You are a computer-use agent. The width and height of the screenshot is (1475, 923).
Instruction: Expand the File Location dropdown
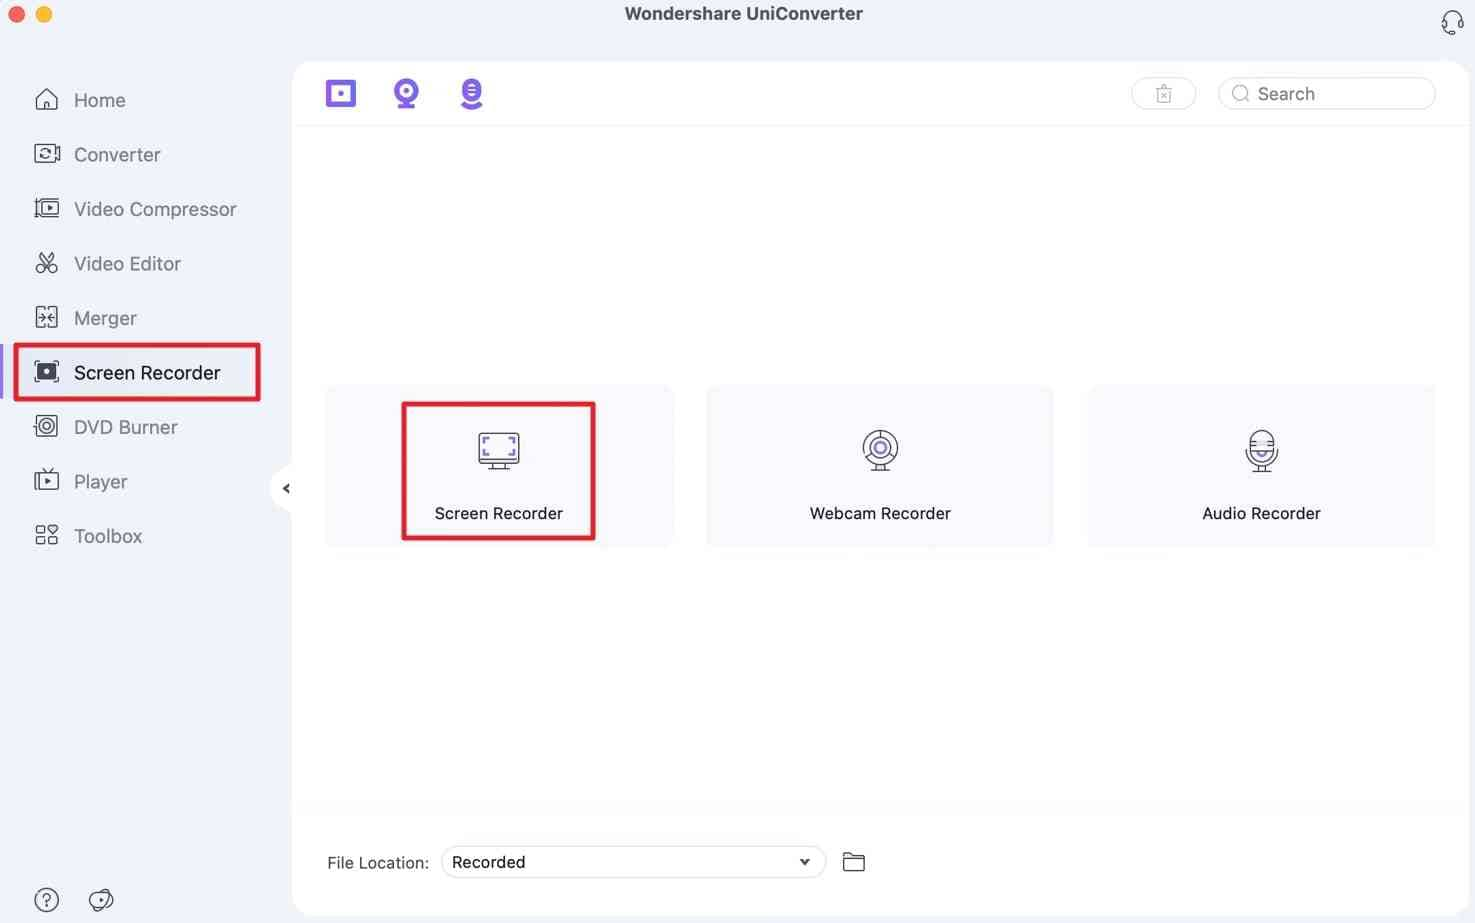[x=633, y=862]
